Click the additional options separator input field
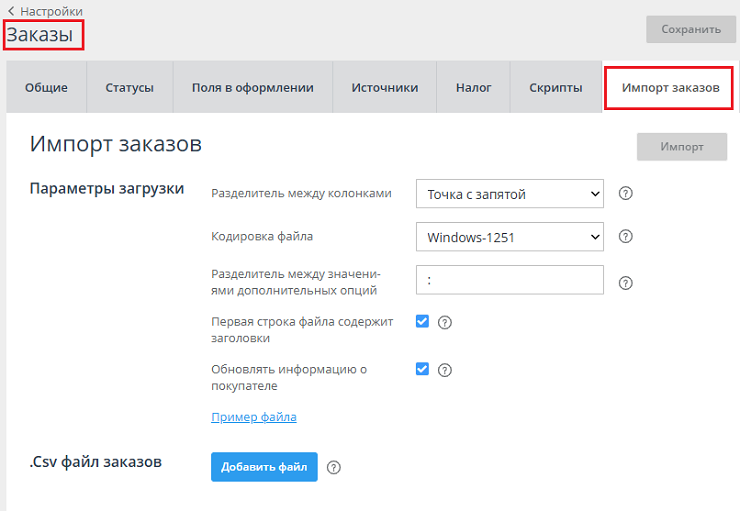Viewport: 740px width, 511px height. pos(509,280)
